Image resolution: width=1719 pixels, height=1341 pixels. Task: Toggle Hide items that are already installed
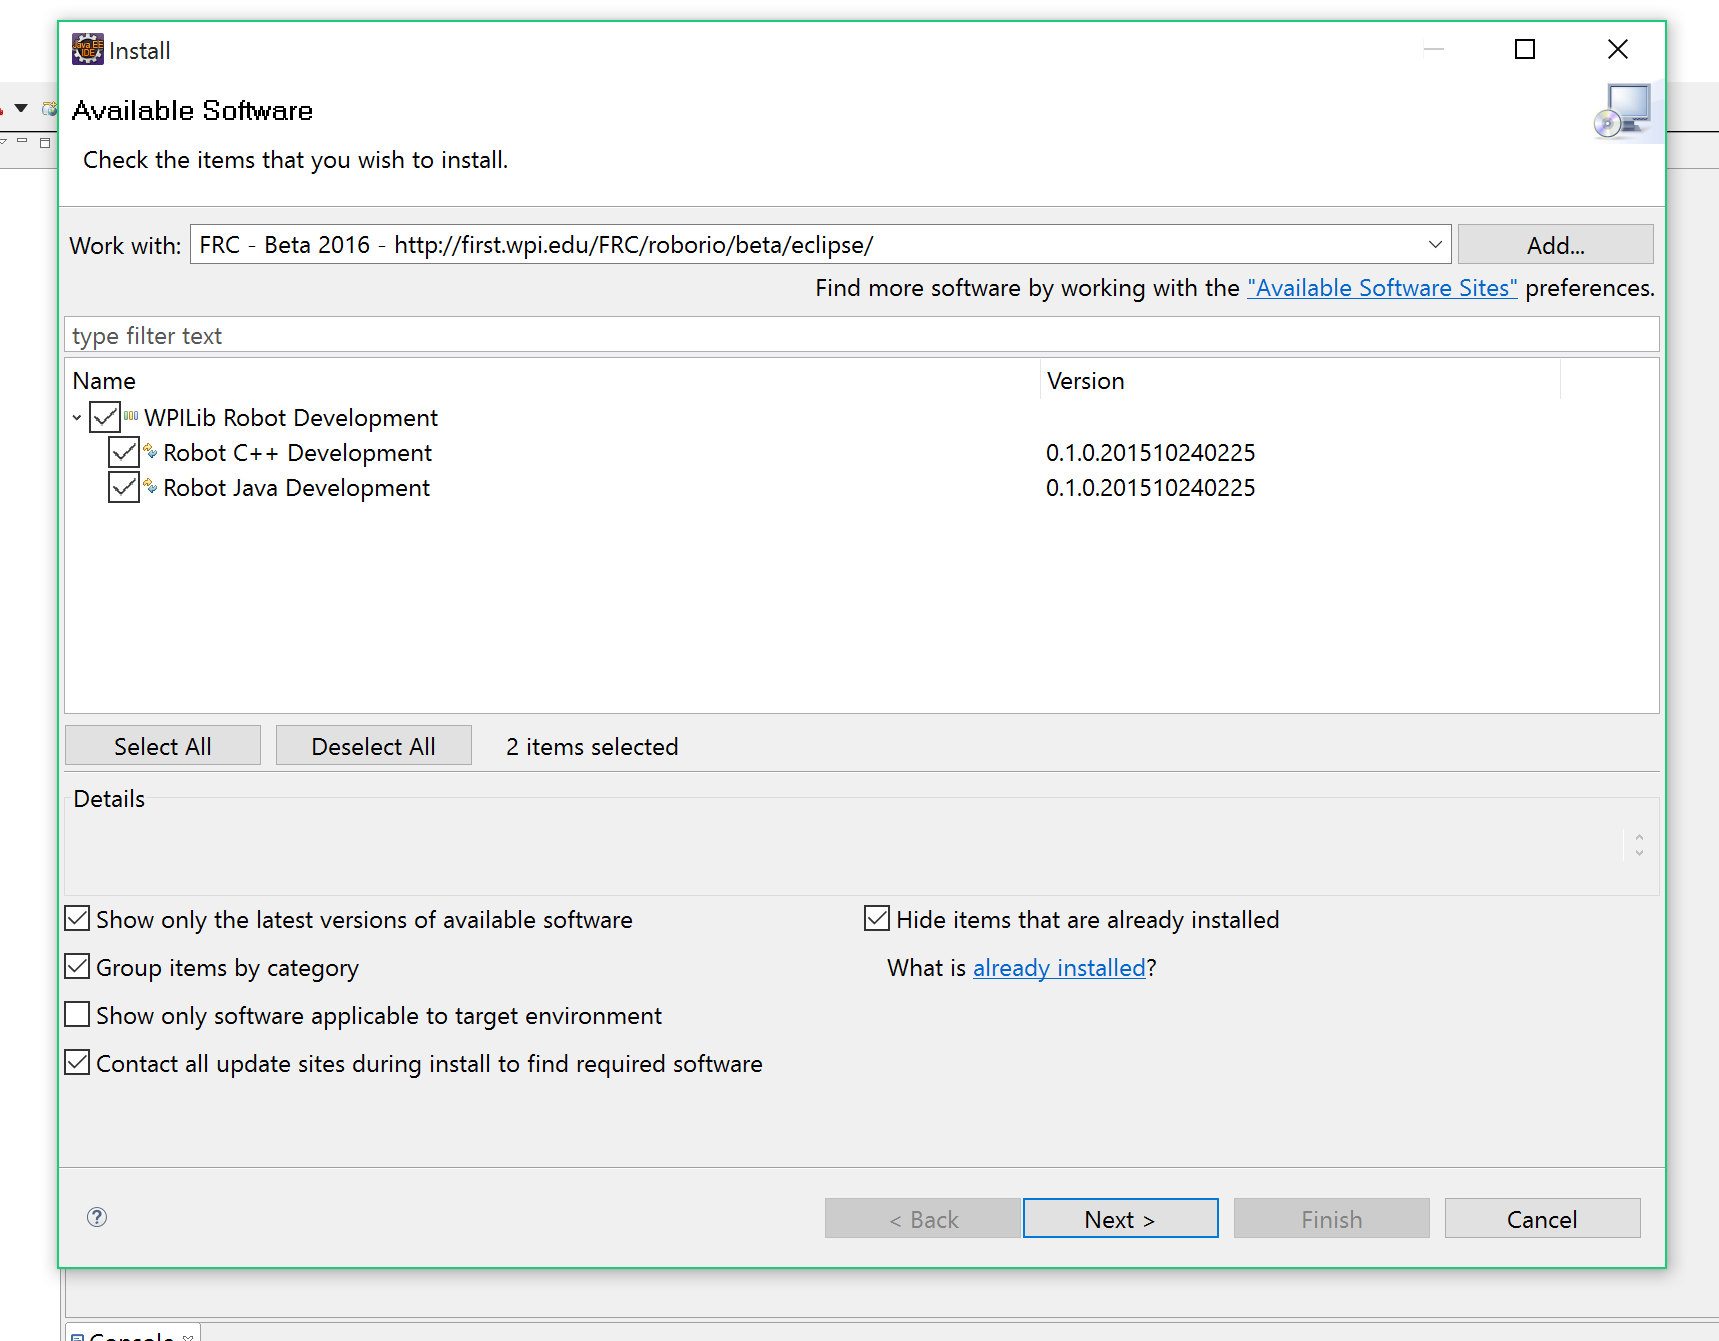pos(877,918)
